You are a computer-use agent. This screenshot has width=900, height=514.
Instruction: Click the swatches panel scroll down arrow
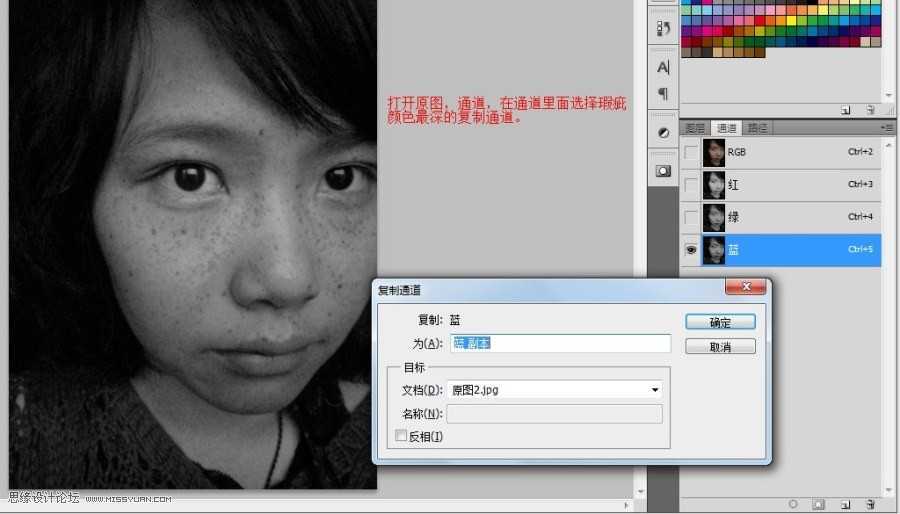click(x=889, y=95)
